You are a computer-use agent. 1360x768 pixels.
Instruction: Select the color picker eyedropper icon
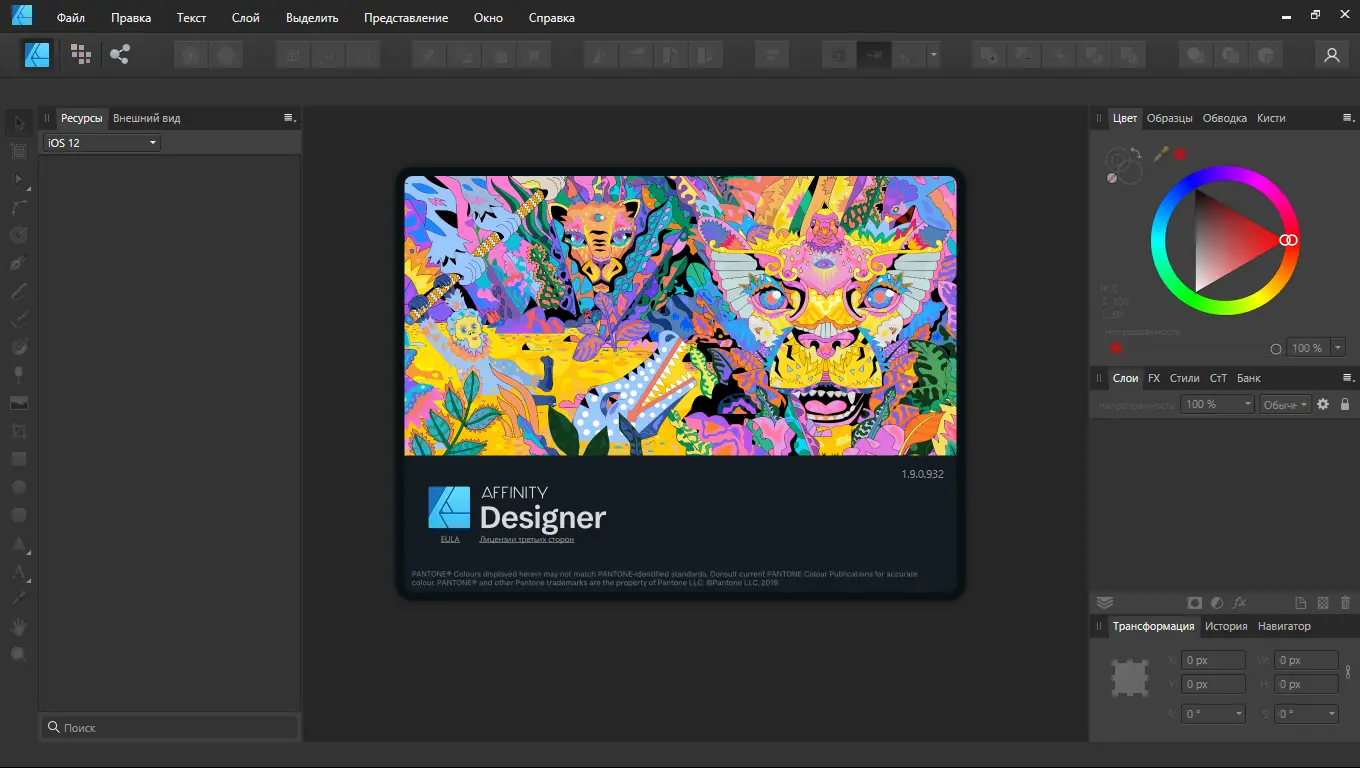1162,154
